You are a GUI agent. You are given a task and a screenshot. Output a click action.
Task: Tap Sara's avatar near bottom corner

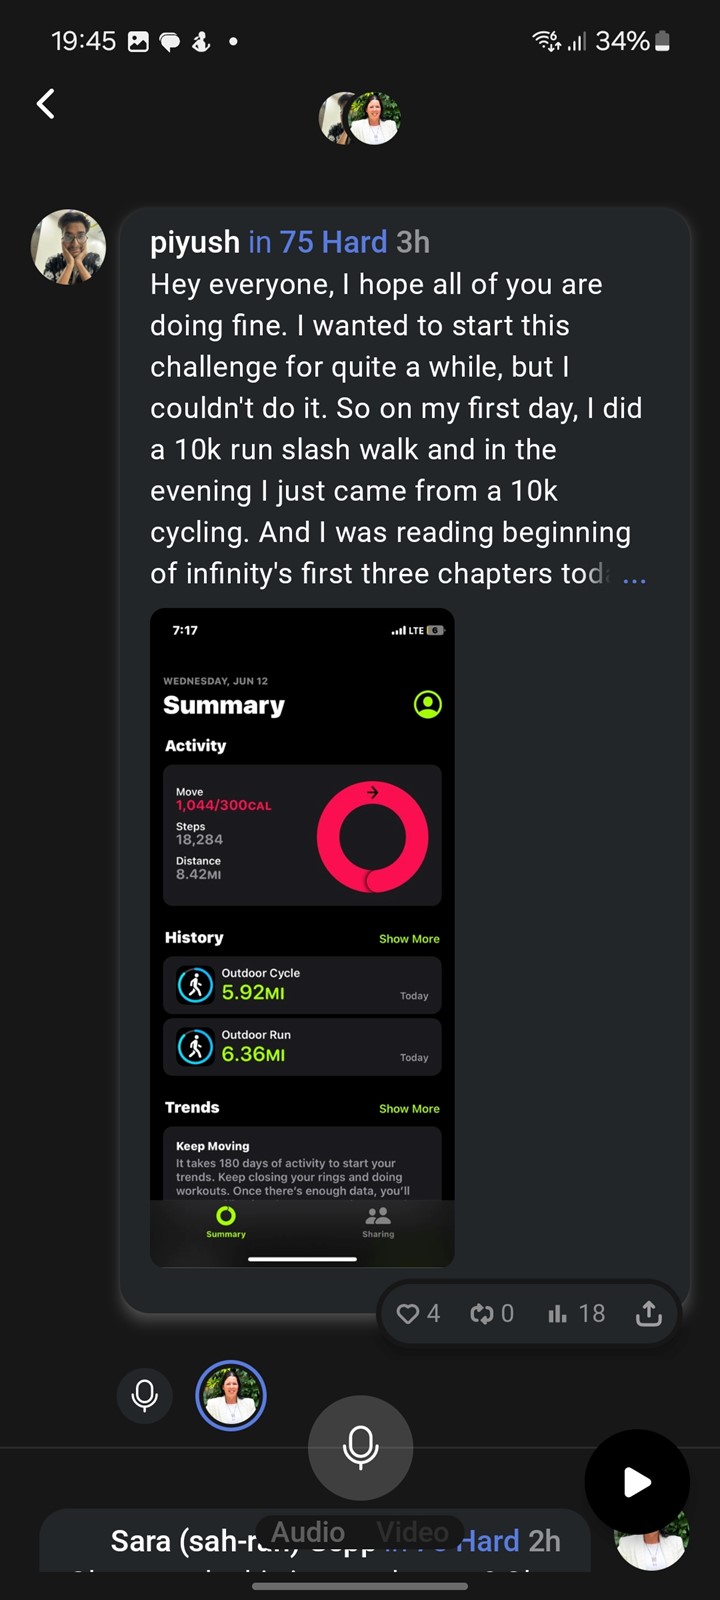(652, 1540)
